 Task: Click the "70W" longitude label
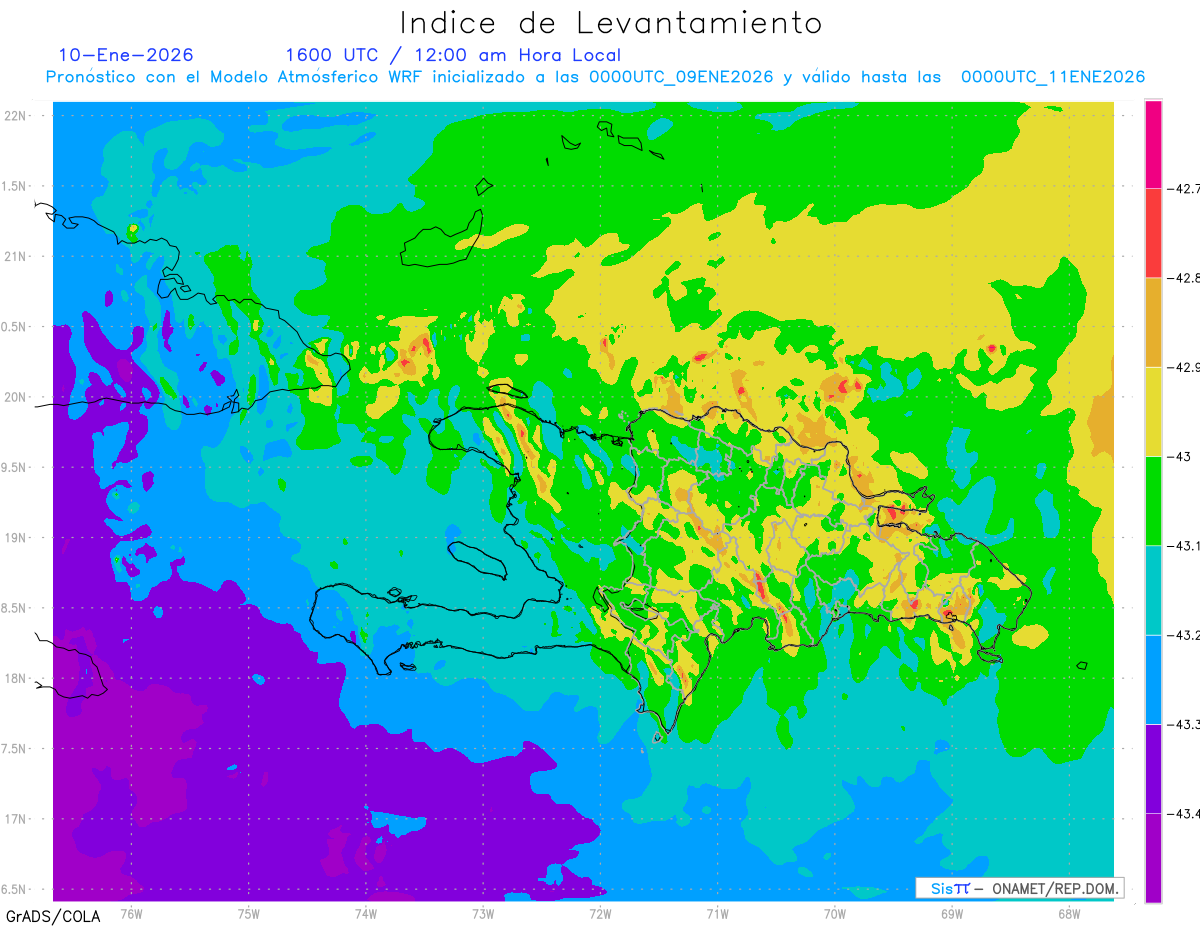click(835, 913)
